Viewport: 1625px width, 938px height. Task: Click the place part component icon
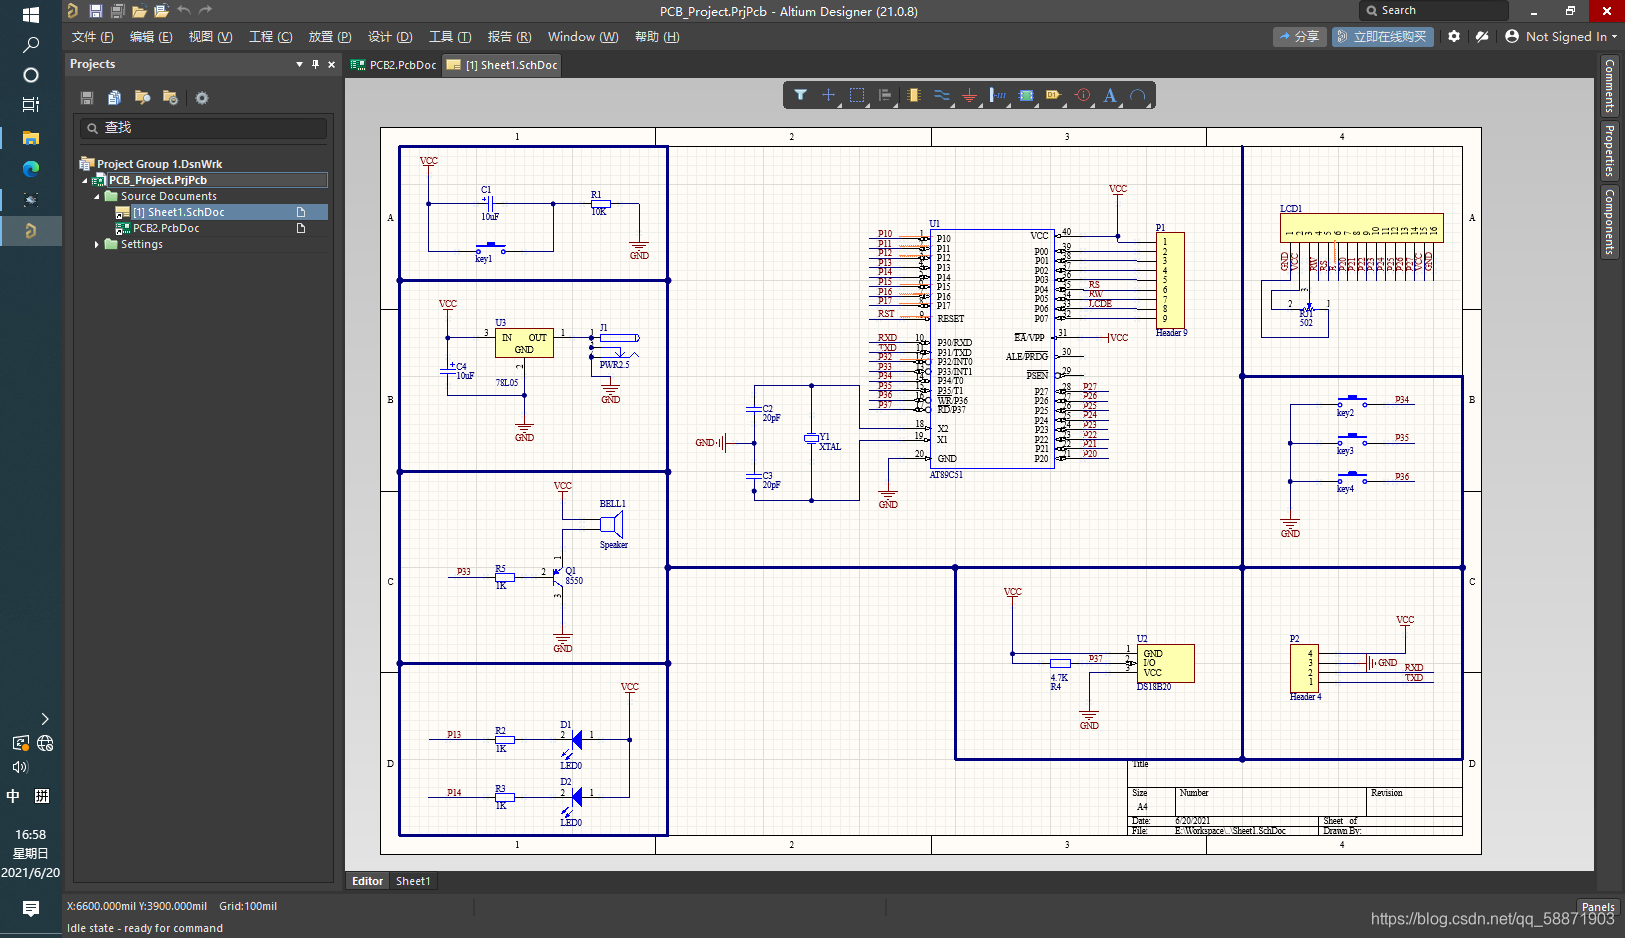pos(914,95)
